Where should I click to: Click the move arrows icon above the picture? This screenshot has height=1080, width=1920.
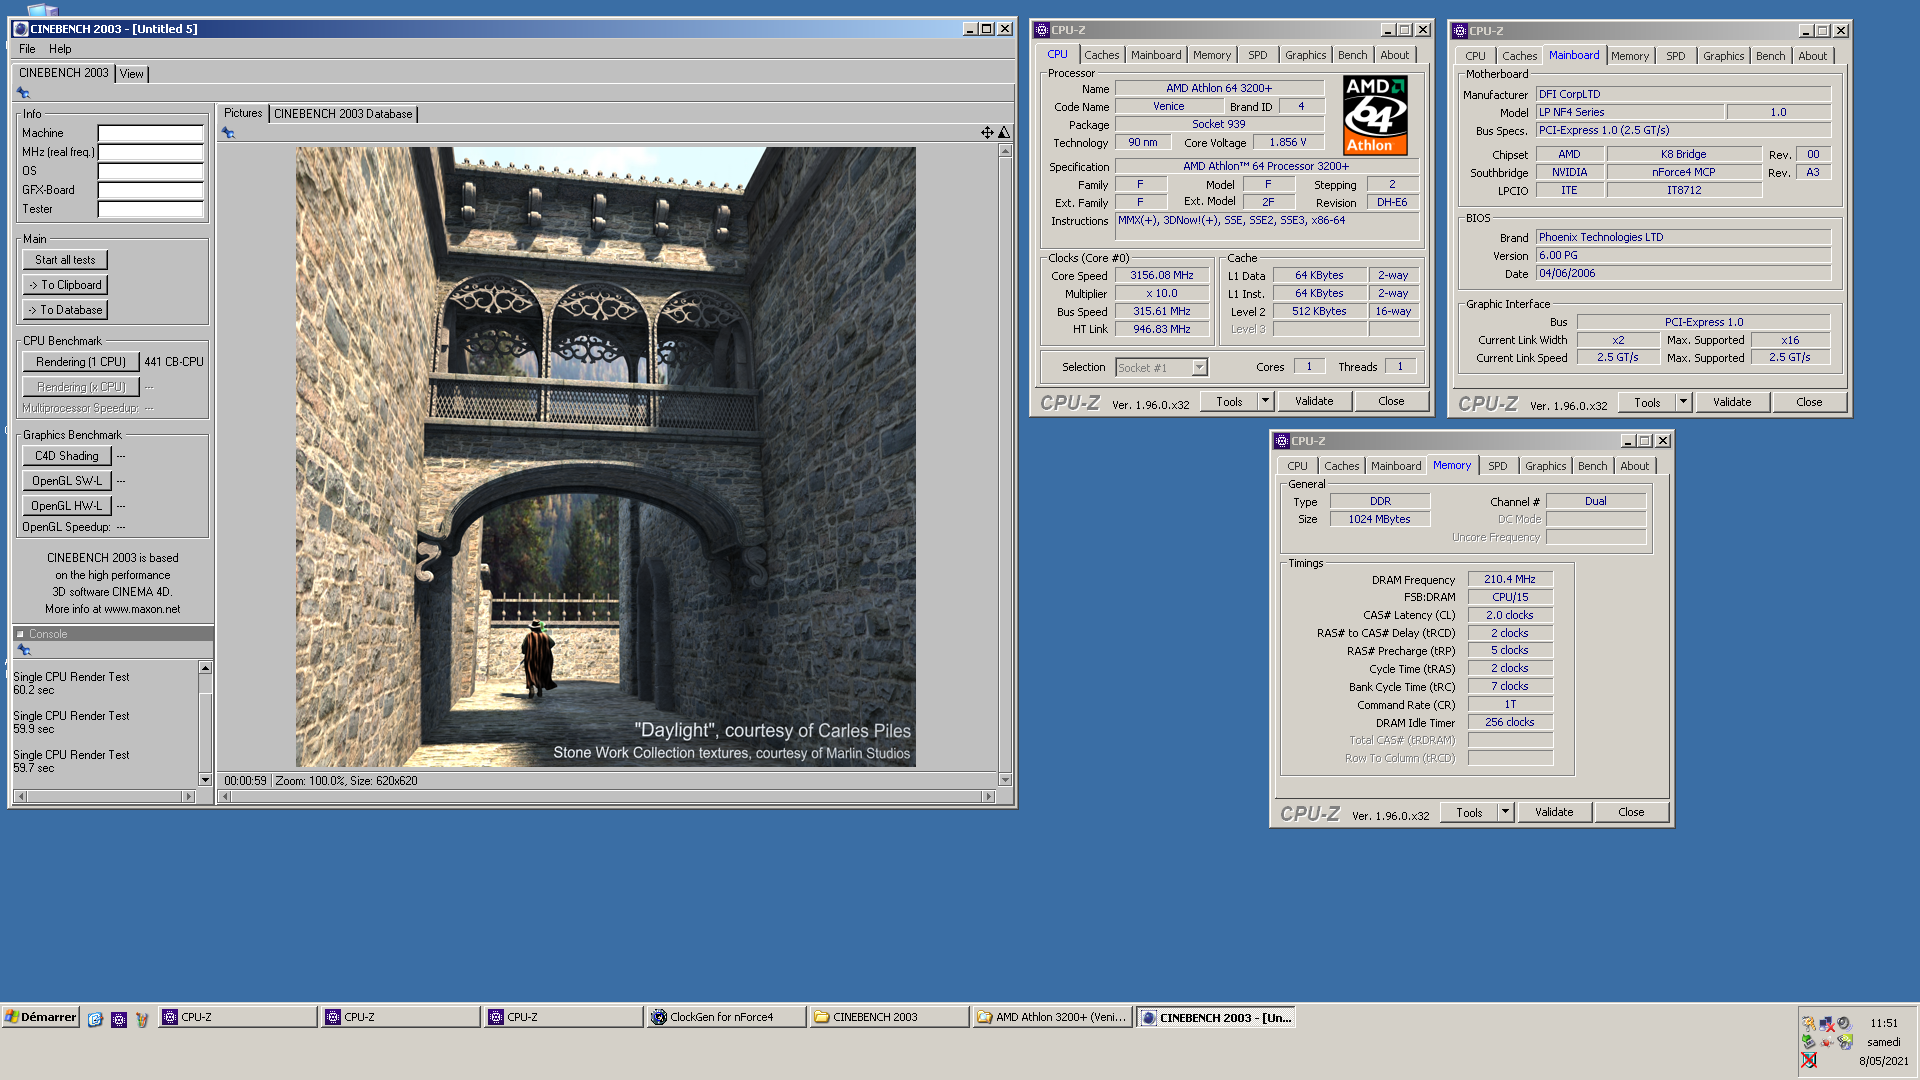tap(987, 133)
